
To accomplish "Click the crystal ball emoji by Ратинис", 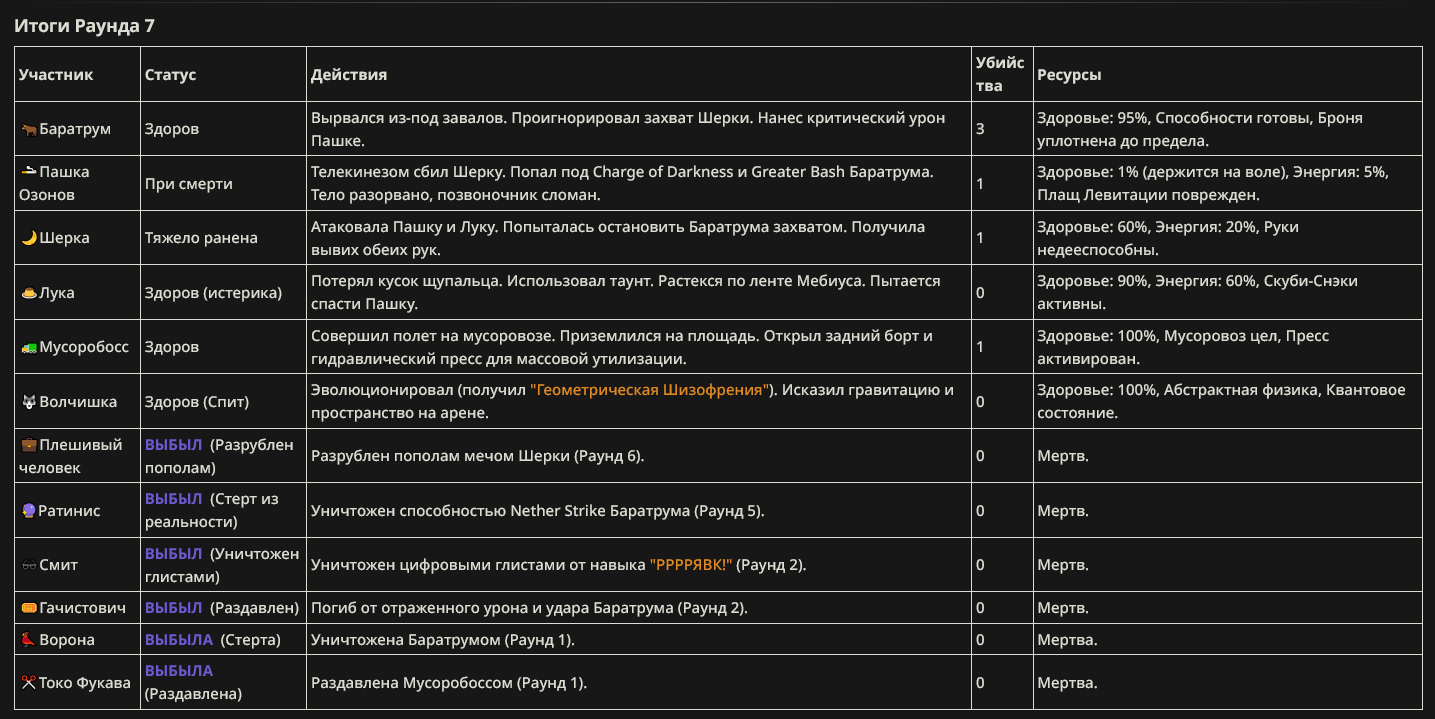I will pos(28,511).
